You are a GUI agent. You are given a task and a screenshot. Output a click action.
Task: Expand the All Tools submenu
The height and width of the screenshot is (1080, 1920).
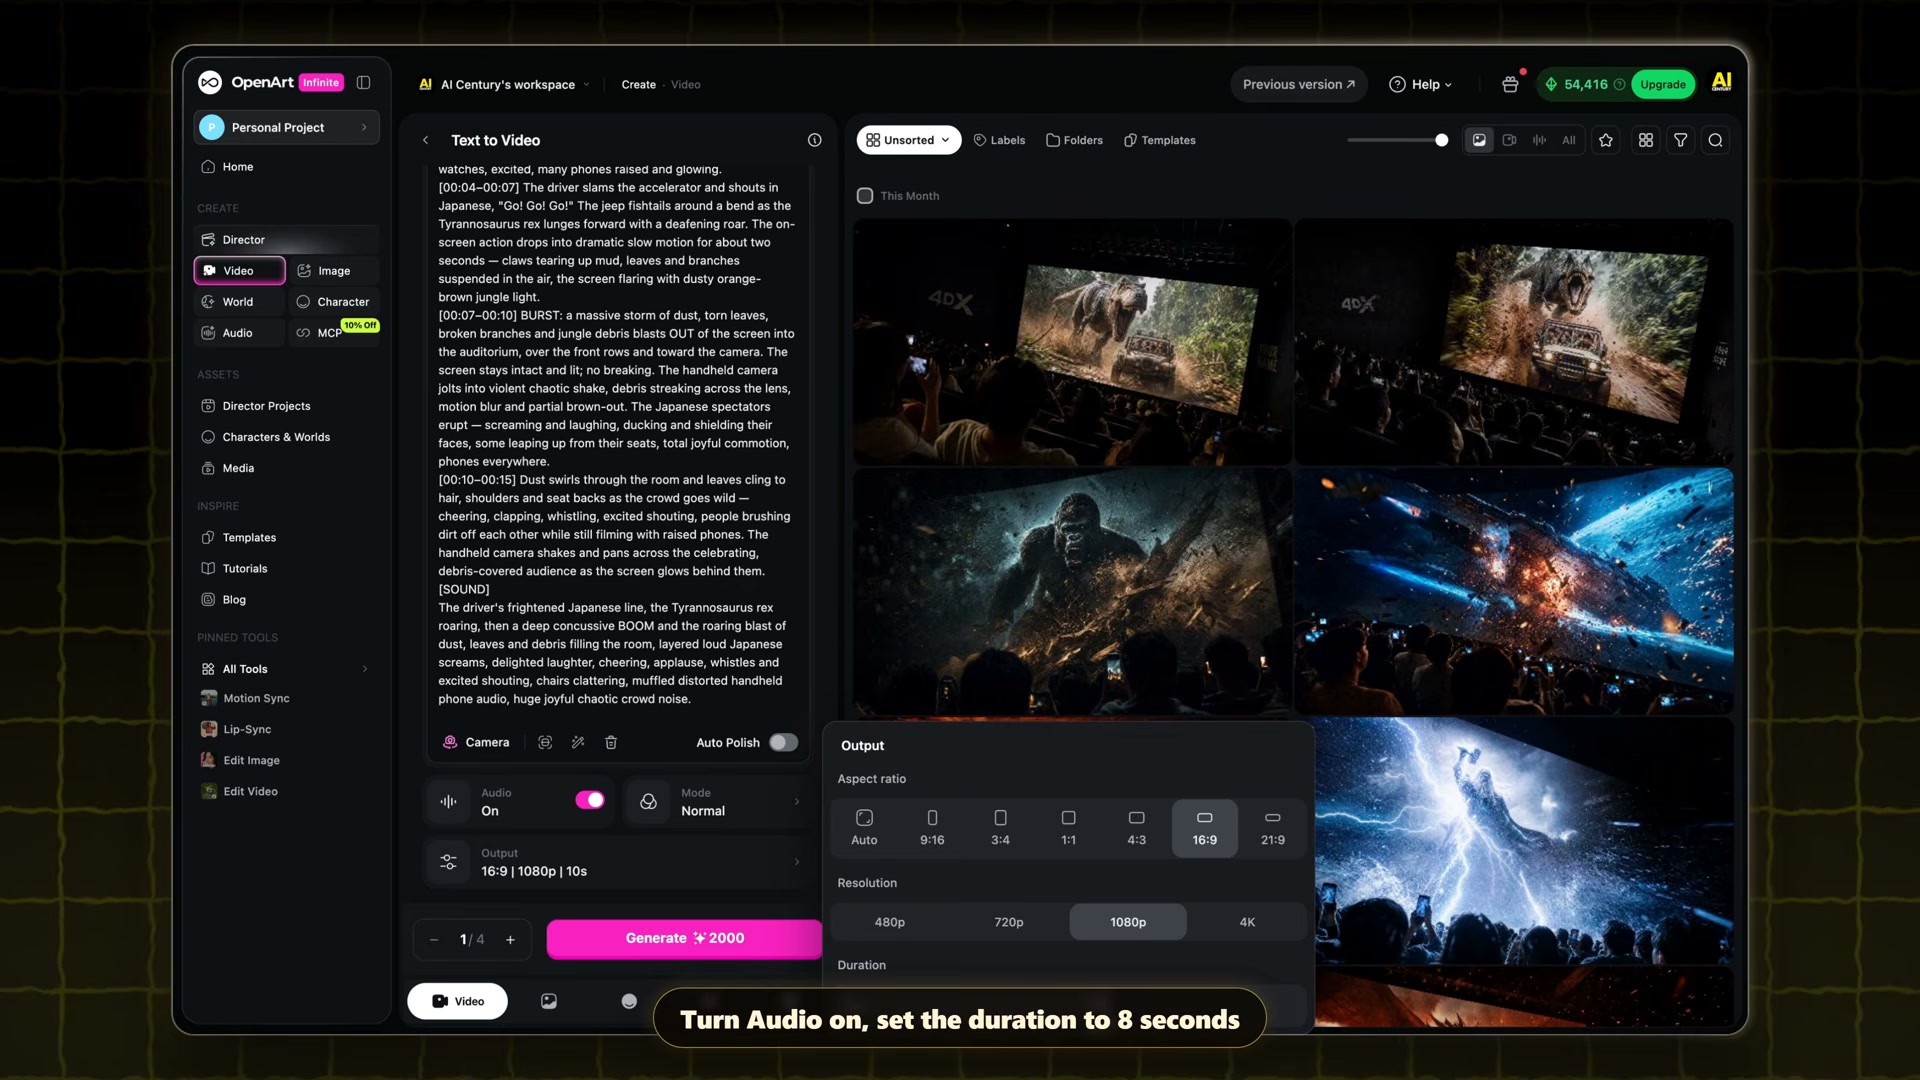click(x=286, y=669)
